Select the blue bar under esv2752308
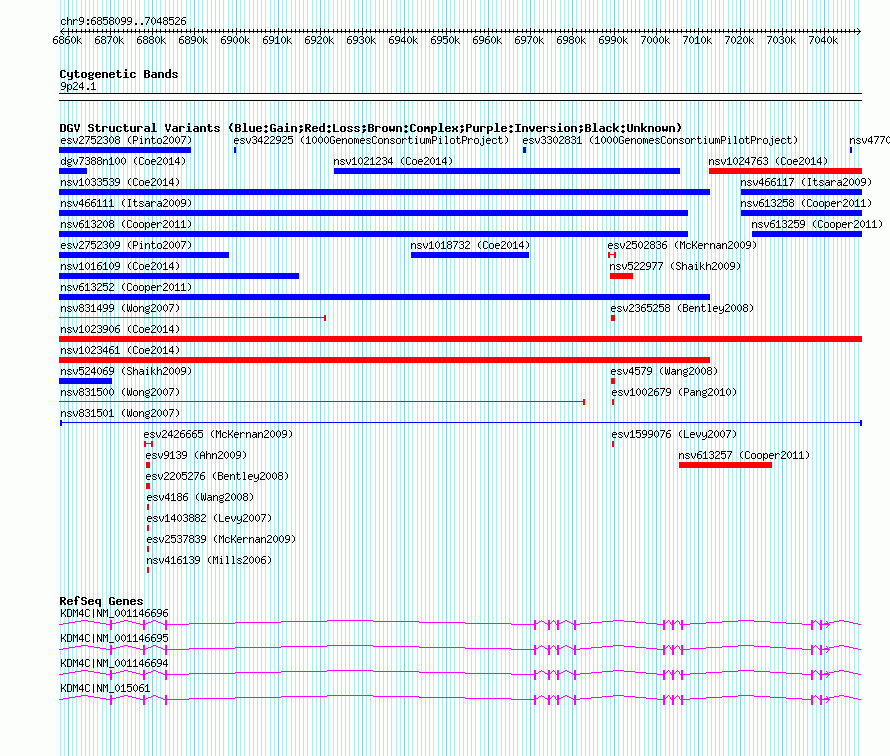890x756 pixels. [125, 150]
